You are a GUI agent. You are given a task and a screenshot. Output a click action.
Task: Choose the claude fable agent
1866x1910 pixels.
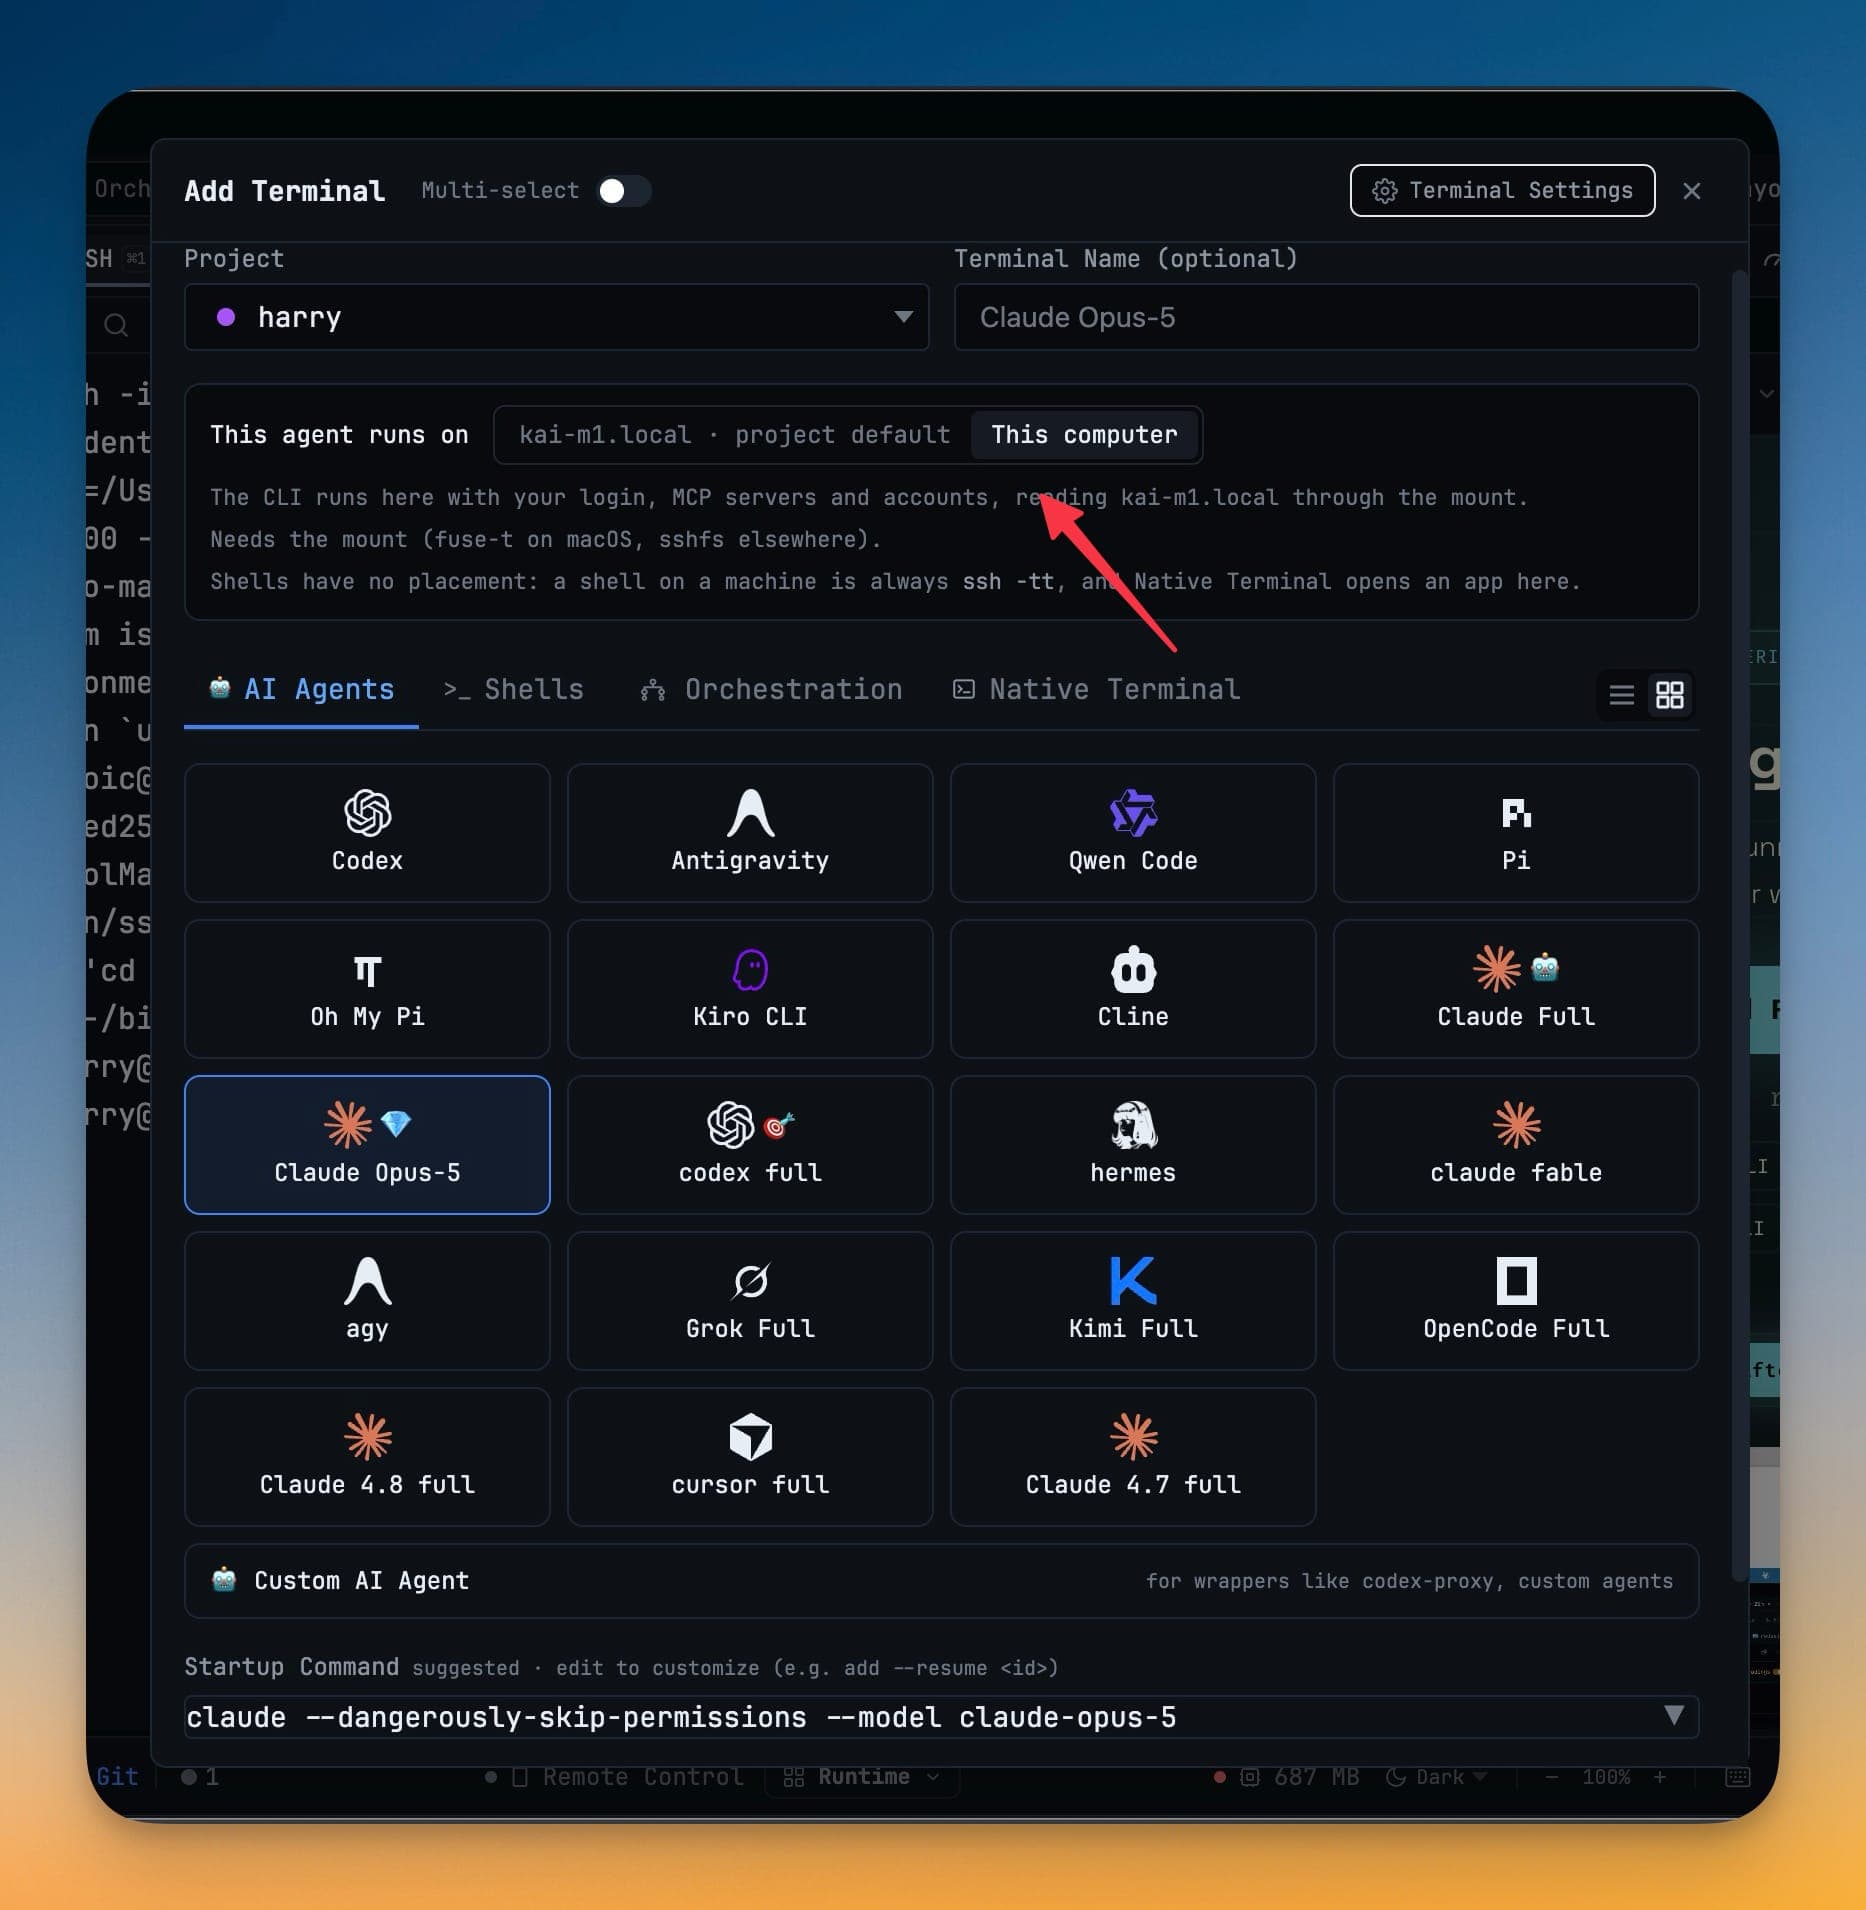point(1516,1145)
